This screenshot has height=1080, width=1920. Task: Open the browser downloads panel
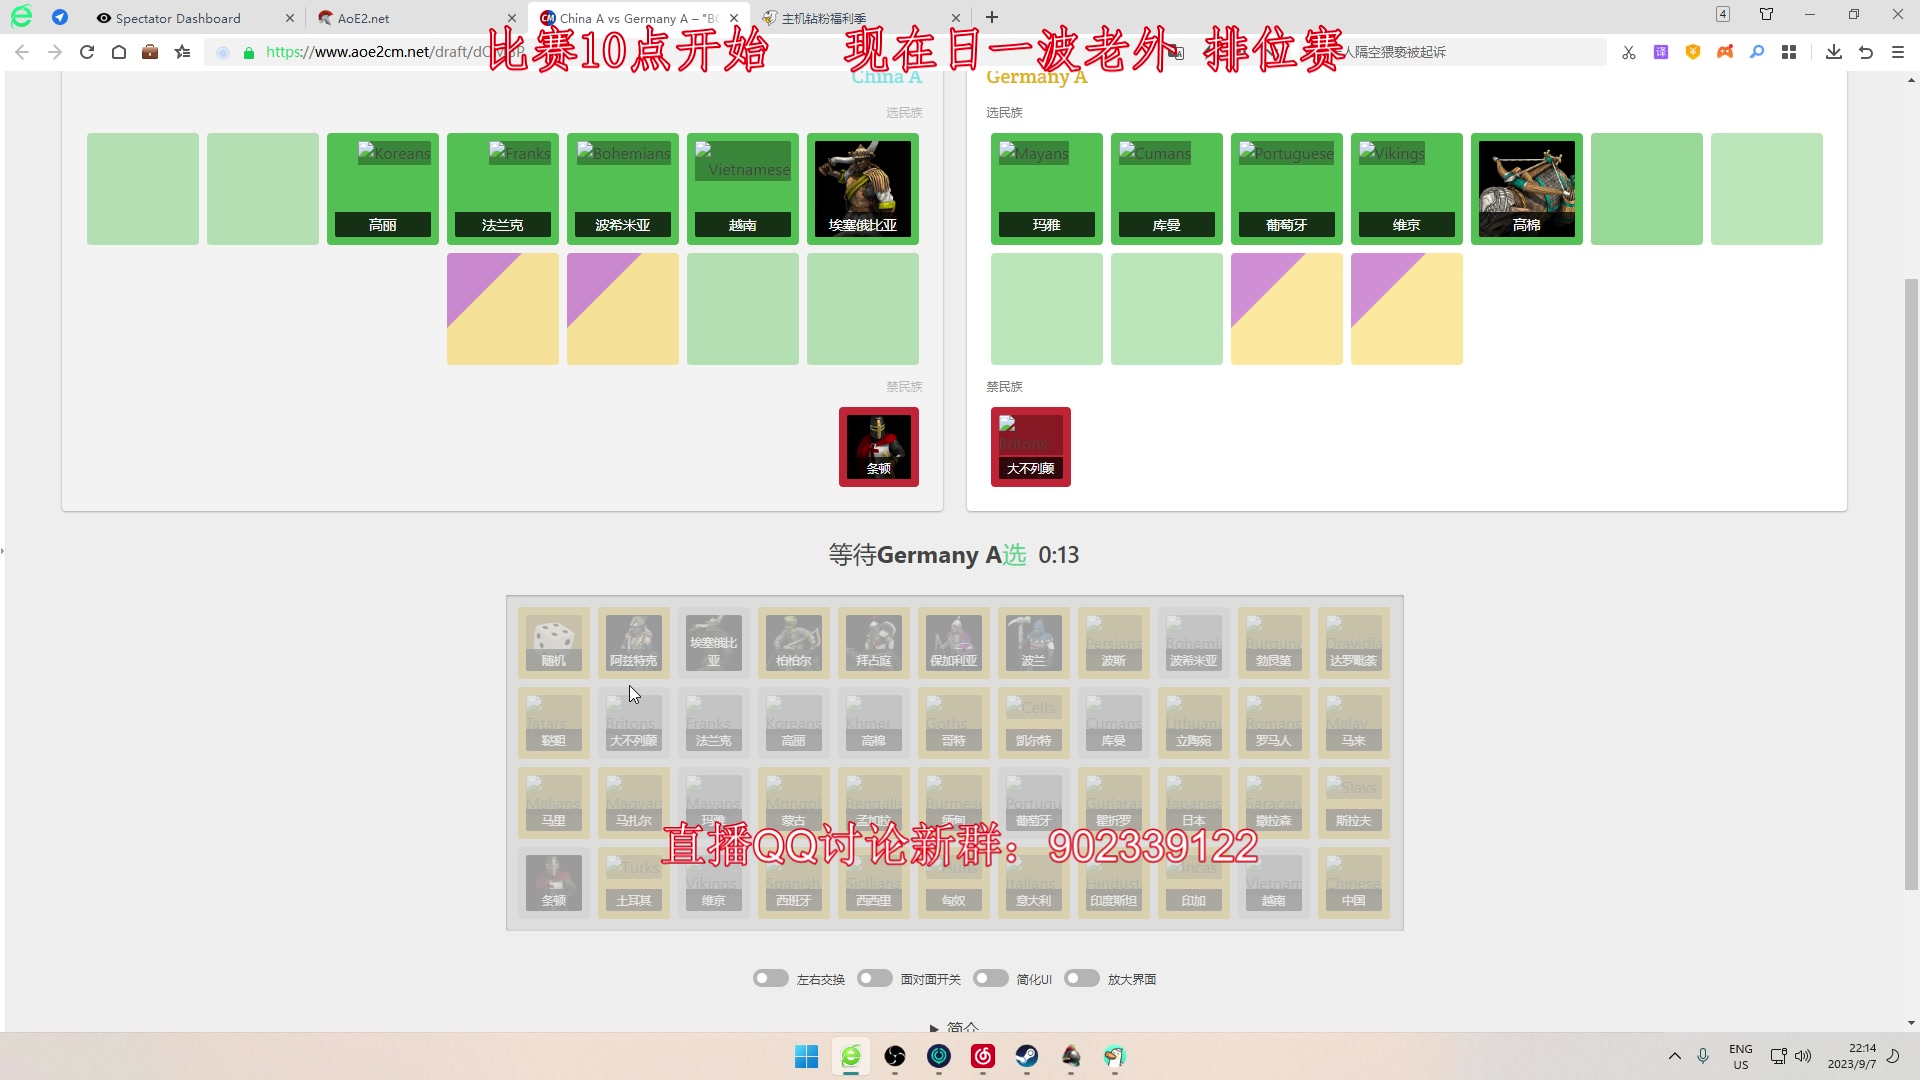(x=1833, y=52)
